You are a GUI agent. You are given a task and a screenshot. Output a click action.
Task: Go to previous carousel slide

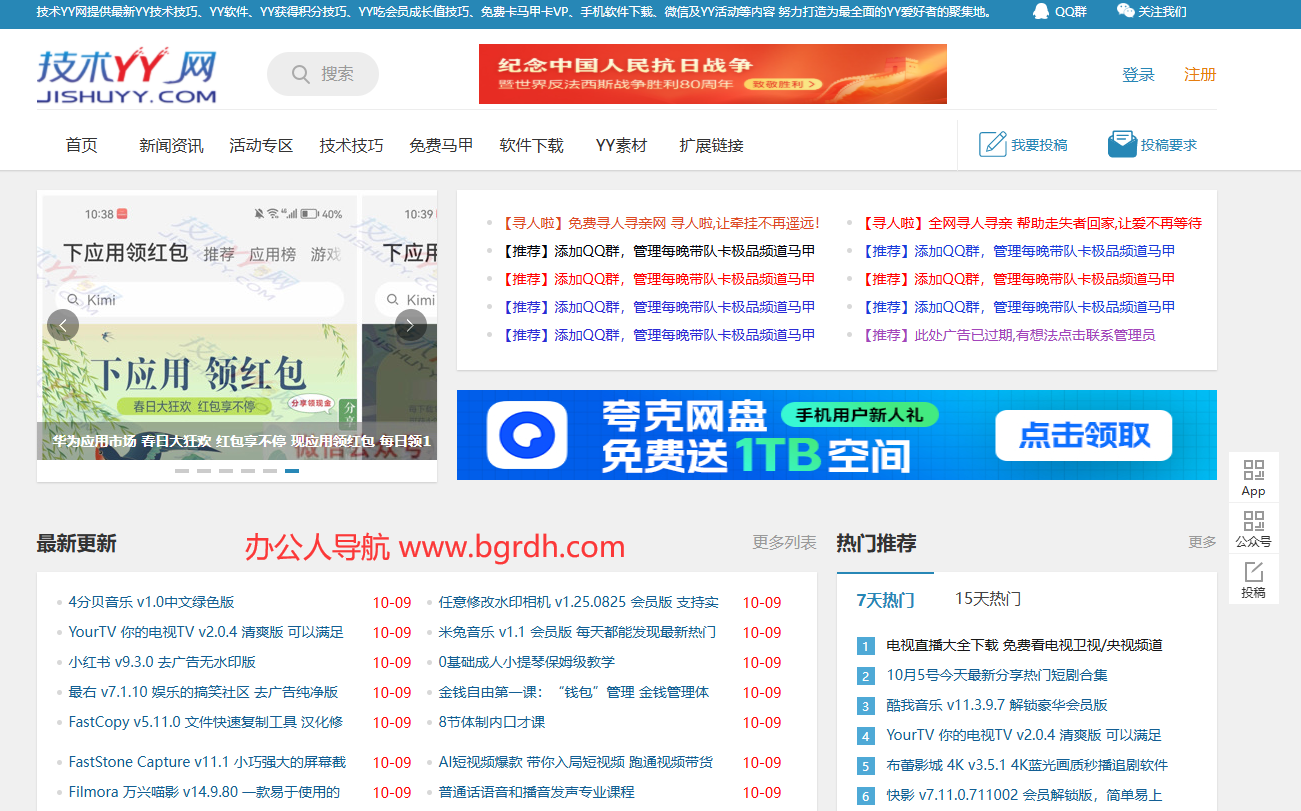(x=63, y=325)
